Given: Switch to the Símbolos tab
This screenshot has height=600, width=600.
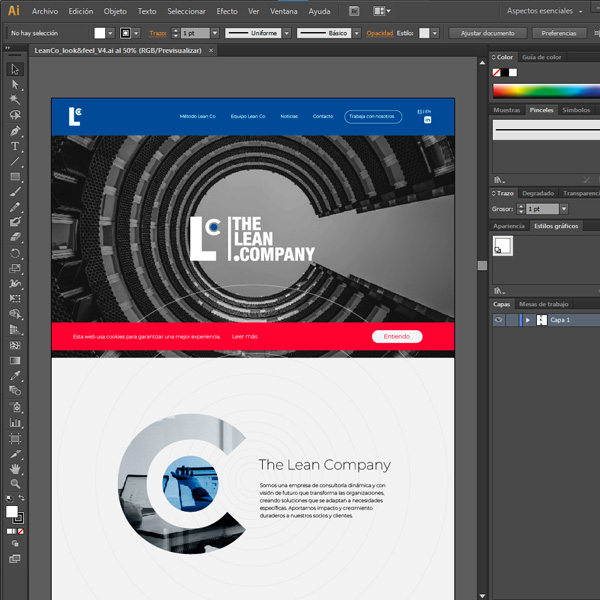Looking at the screenshot, I should [576, 110].
